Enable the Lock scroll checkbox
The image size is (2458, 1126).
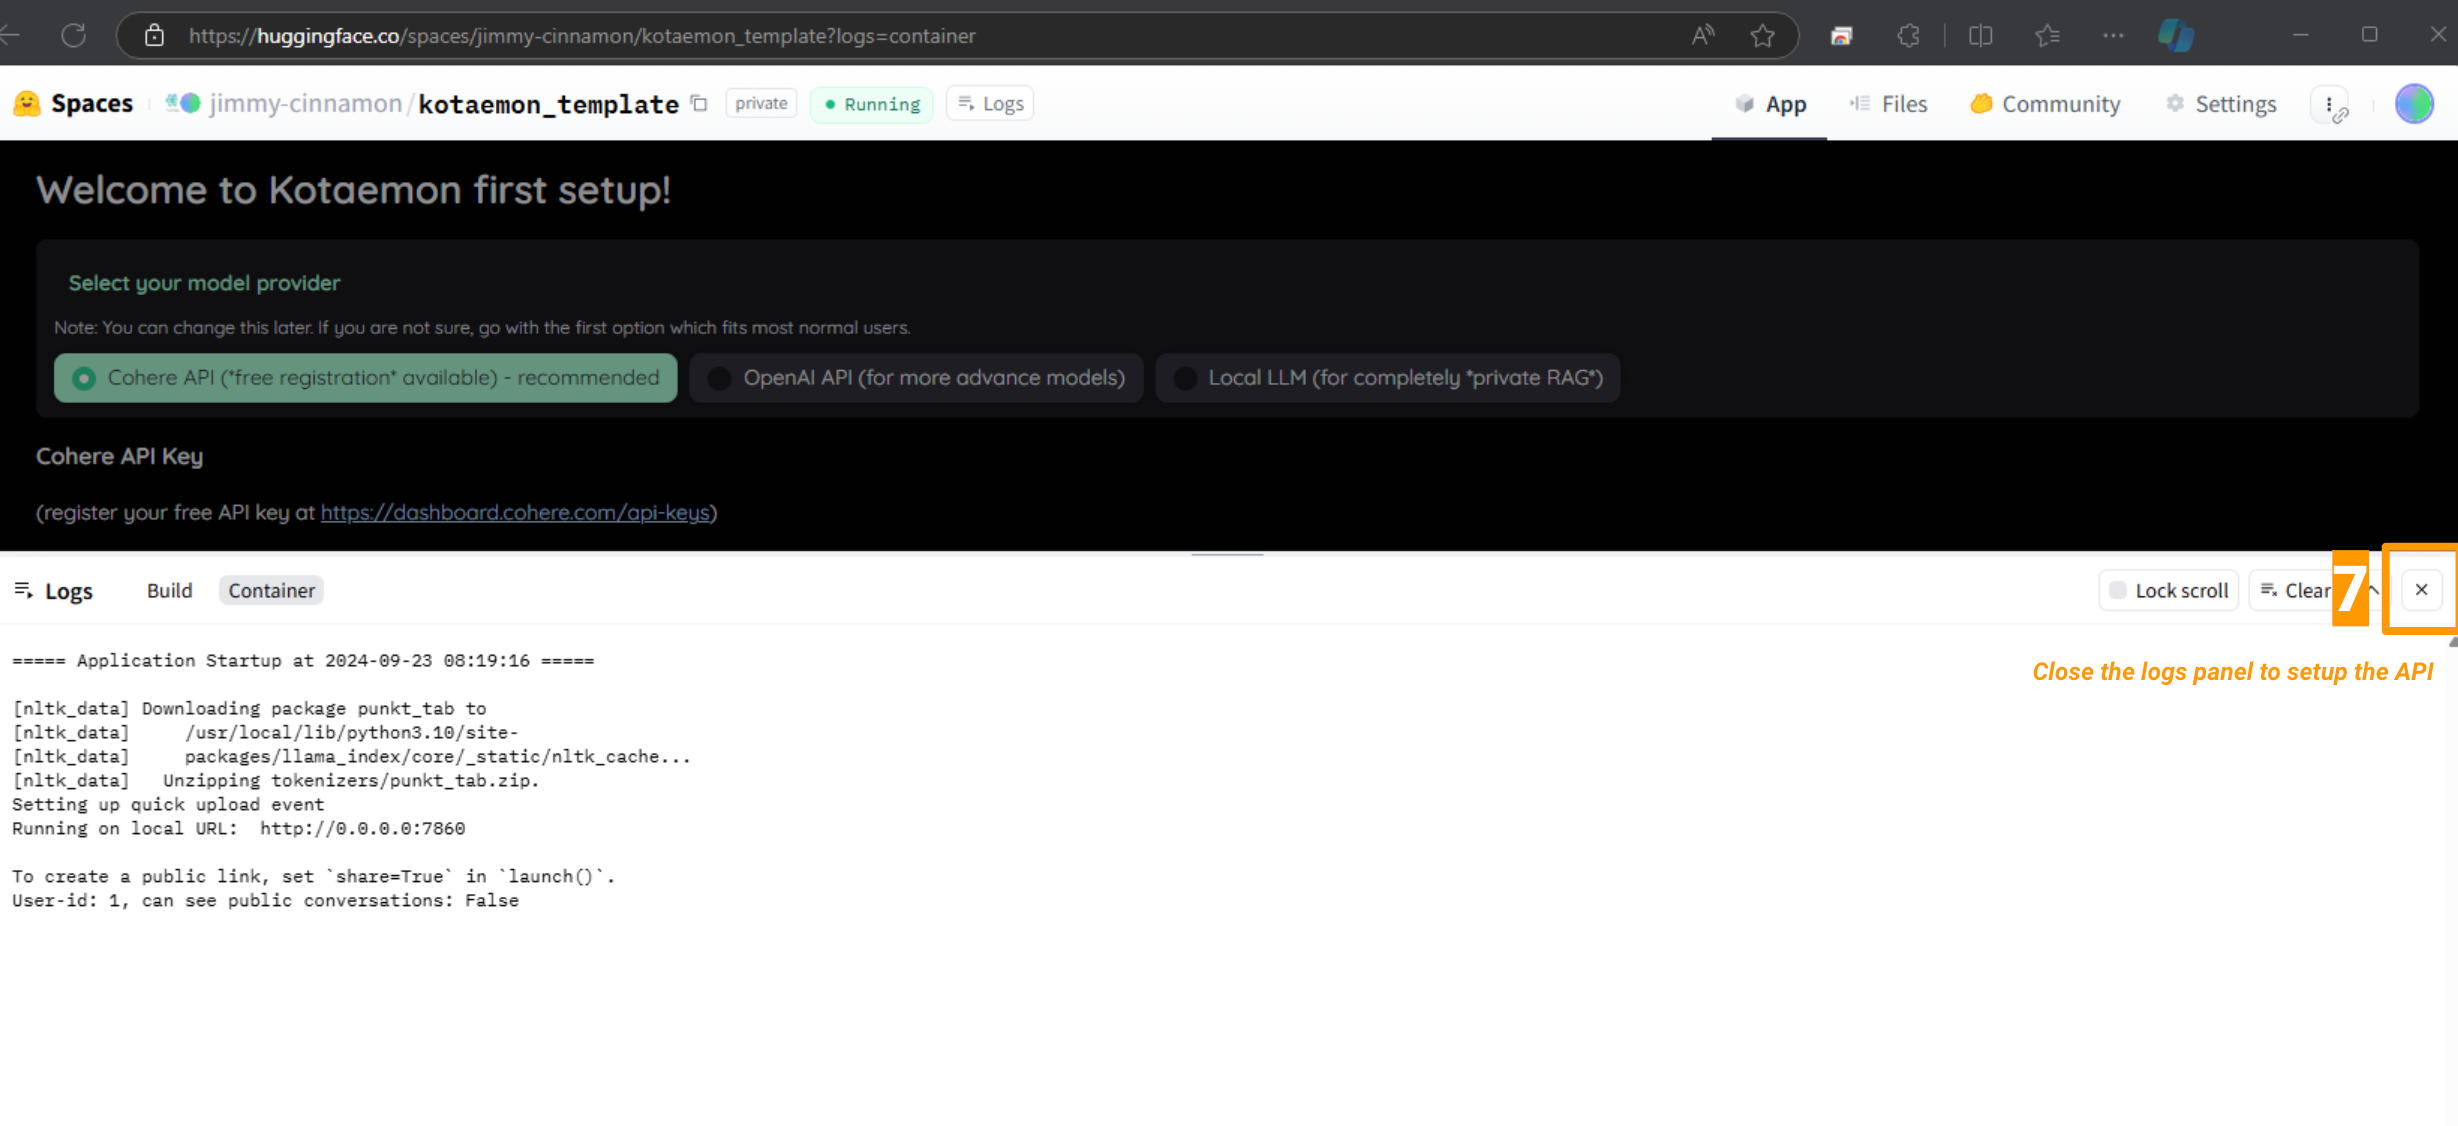[x=2117, y=591]
